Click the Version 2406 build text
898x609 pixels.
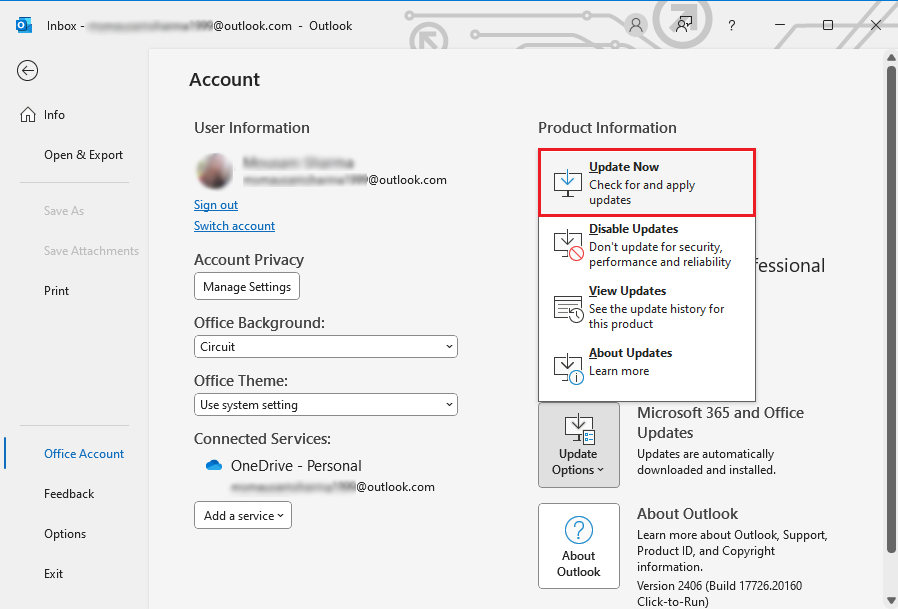coord(719,594)
